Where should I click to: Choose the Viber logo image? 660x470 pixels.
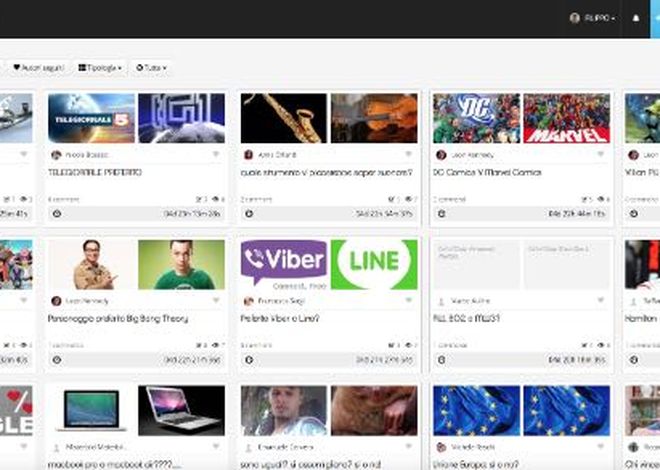[284, 264]
